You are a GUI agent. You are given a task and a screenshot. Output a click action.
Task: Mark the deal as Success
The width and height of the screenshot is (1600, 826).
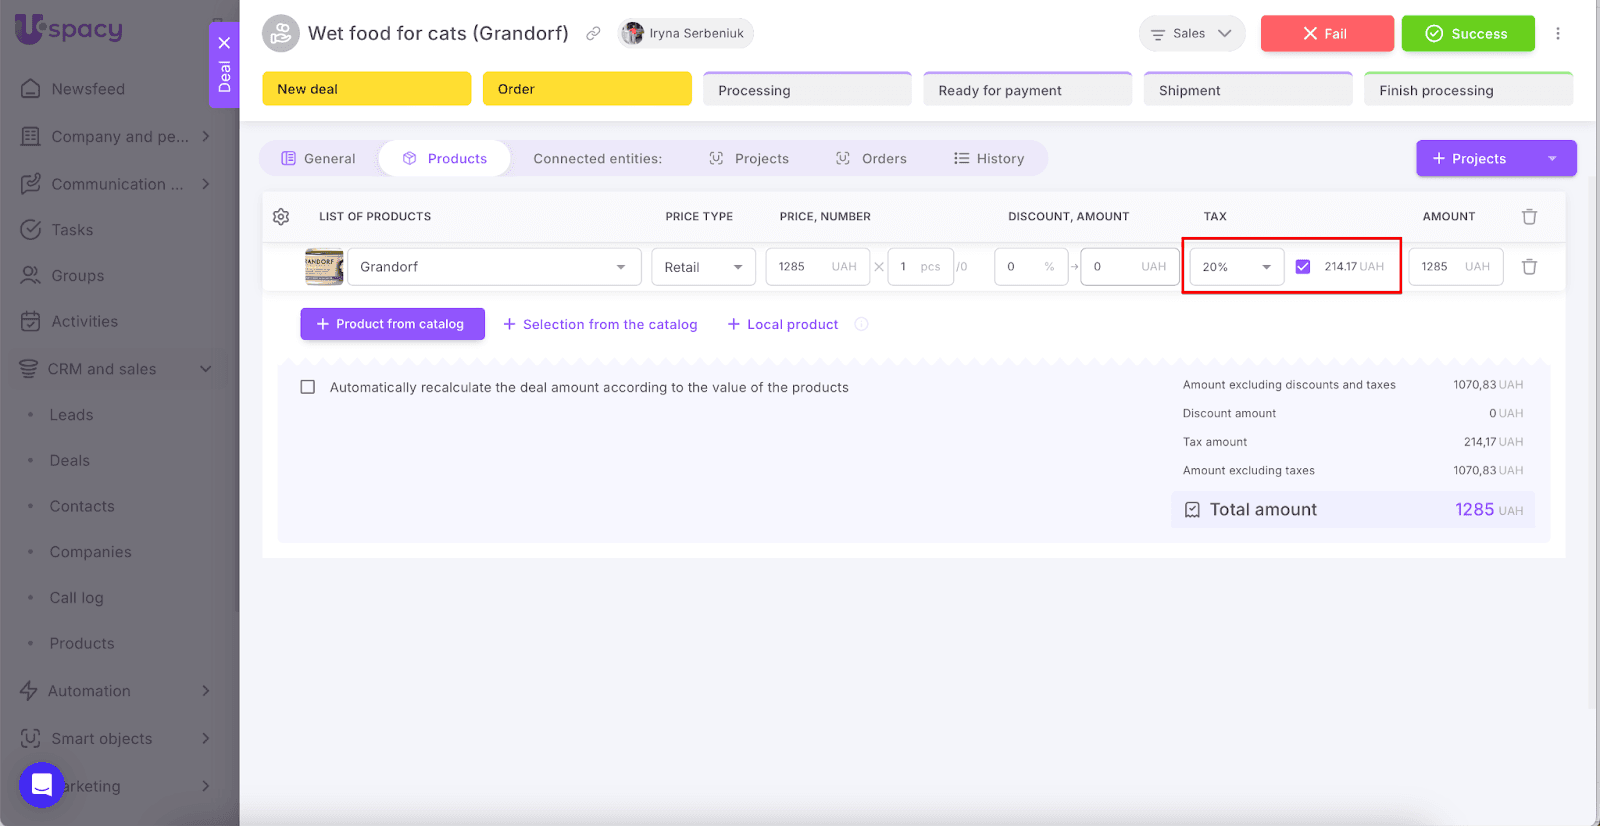coord(1467,34)
